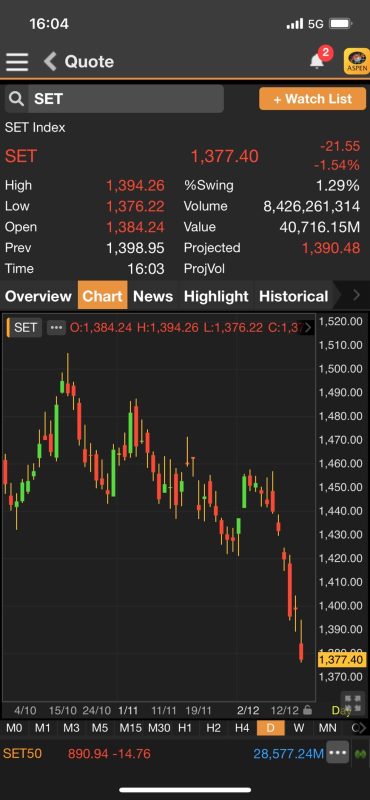Select the W weekly timeframe
Viewport: 370px width, 800px height.
pyautogui.click(x=299, y=728)
